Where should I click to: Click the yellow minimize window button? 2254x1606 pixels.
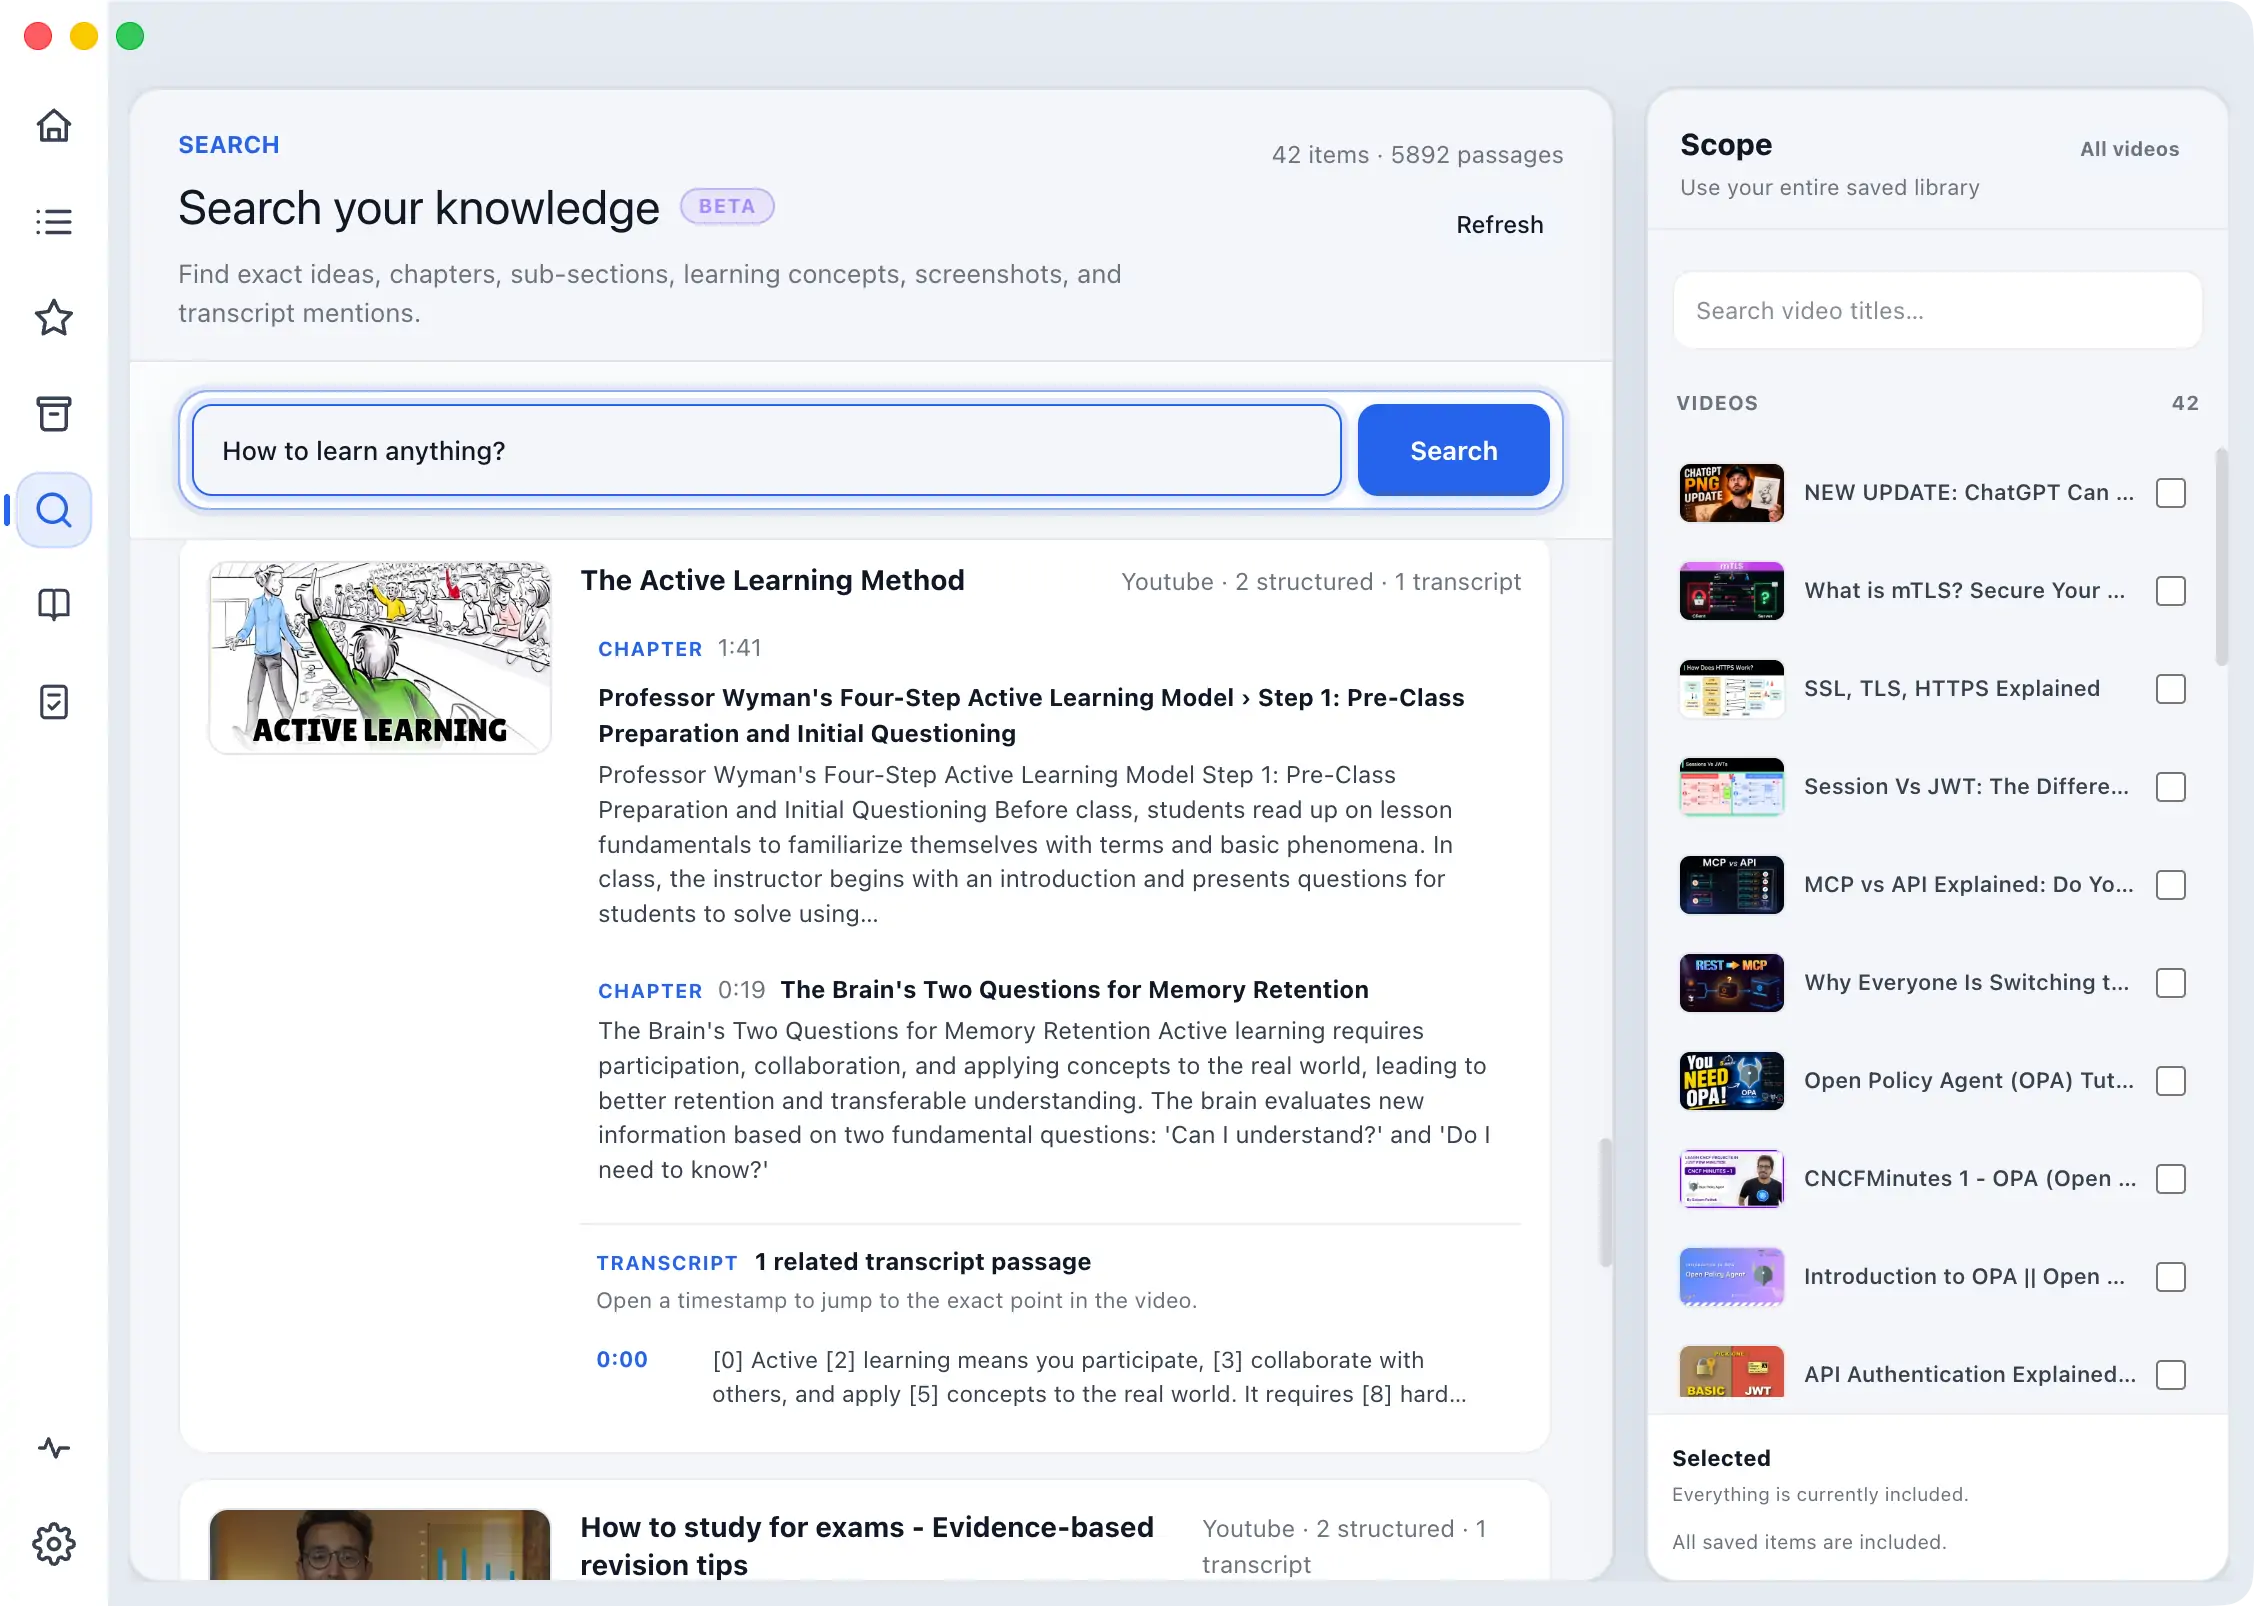click(x=84, y=37)
